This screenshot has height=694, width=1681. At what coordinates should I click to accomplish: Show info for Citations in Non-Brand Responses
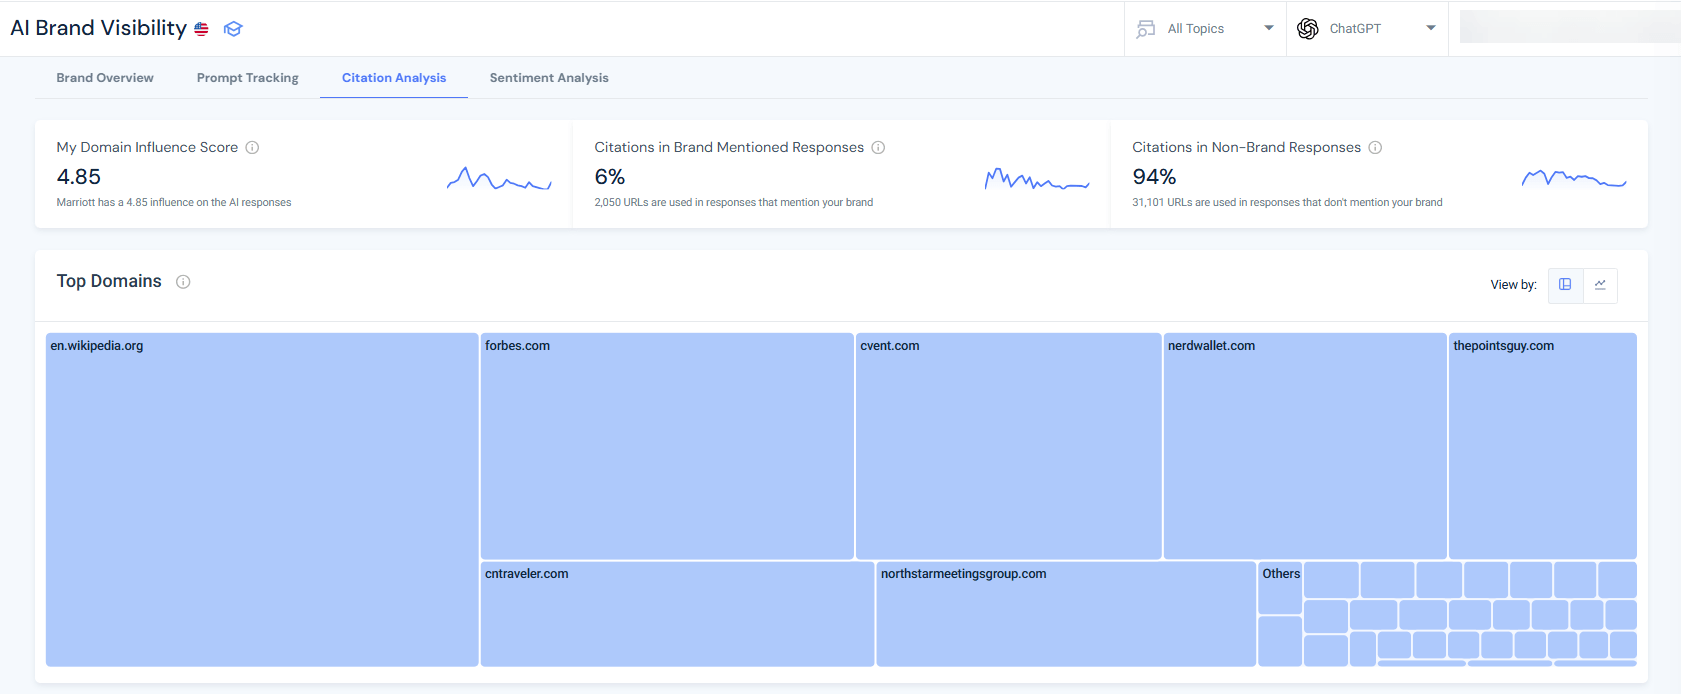click(x=1375, y=147)
